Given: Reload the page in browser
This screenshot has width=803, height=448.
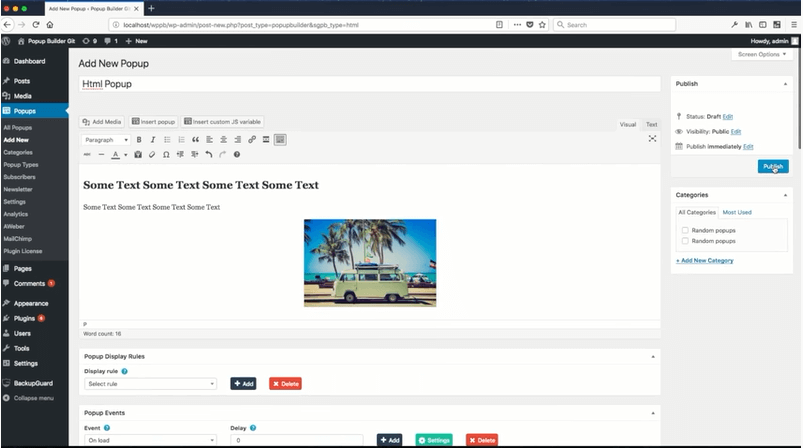Looking at the screenshot, I should [36, 25].
